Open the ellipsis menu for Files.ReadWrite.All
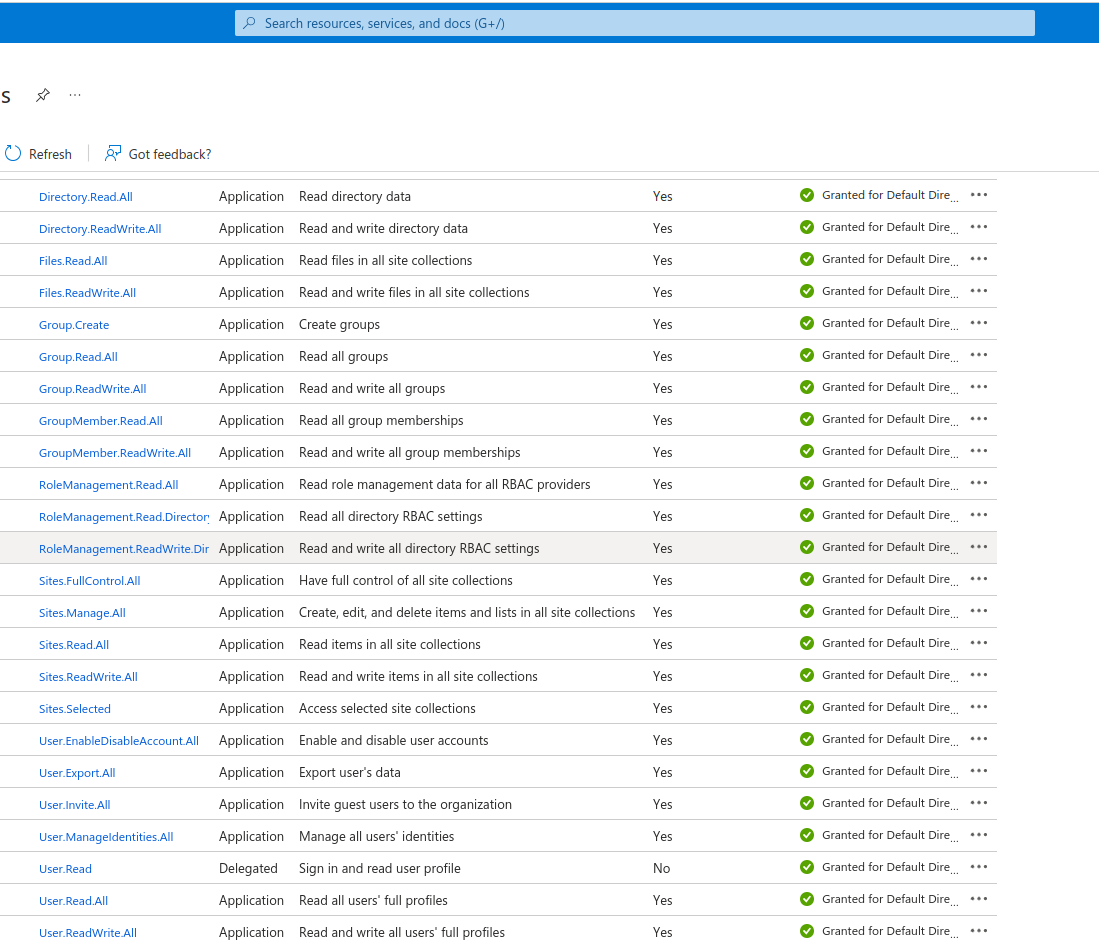The height and width of the screenshot is (944, 1099). (979, 291)
